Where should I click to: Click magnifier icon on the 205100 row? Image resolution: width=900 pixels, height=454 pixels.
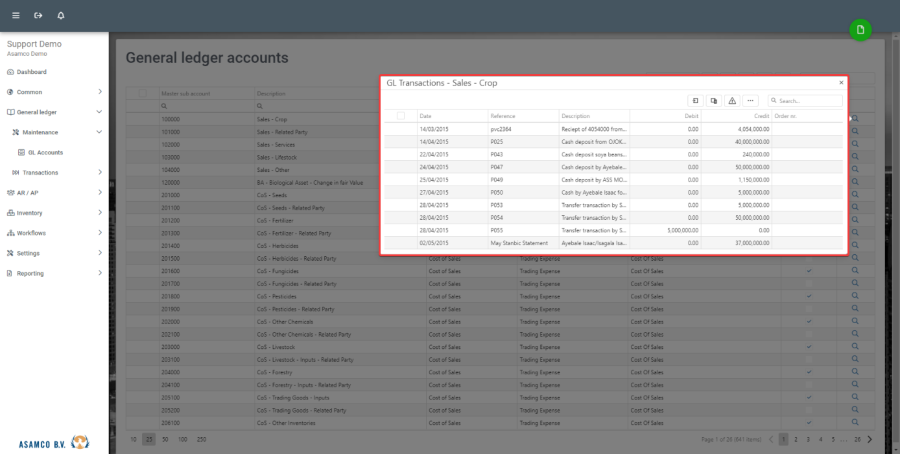coord(856,397)
